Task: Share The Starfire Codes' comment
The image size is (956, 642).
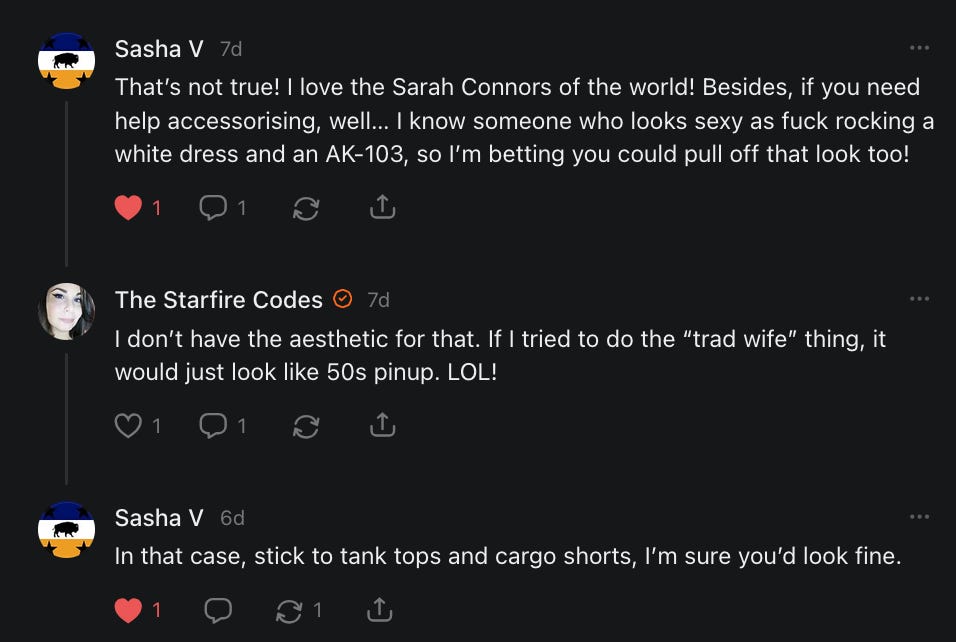Action: pos(382,426)
